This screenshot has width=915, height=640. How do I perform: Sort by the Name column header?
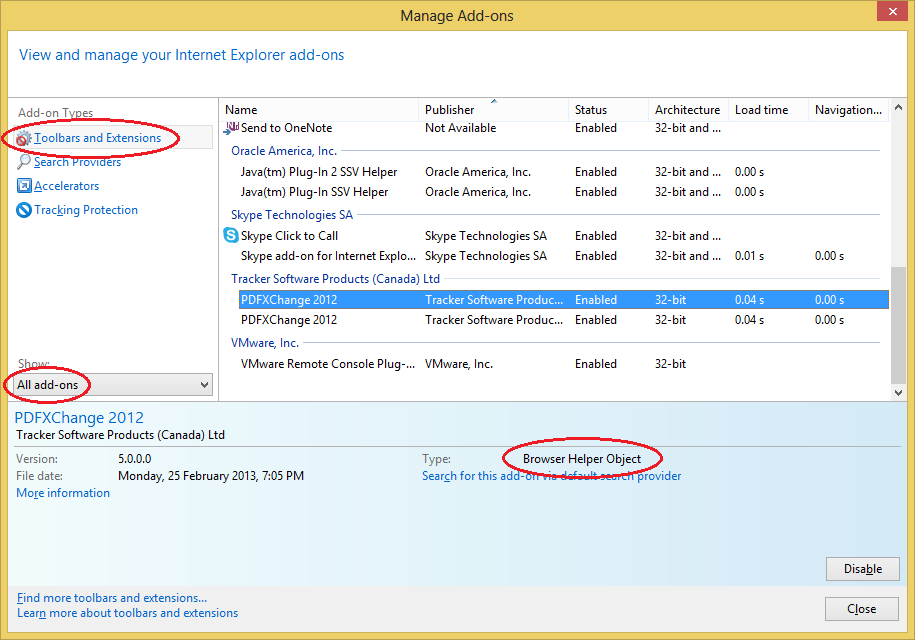pyautogui.click(x=319, y=110)
